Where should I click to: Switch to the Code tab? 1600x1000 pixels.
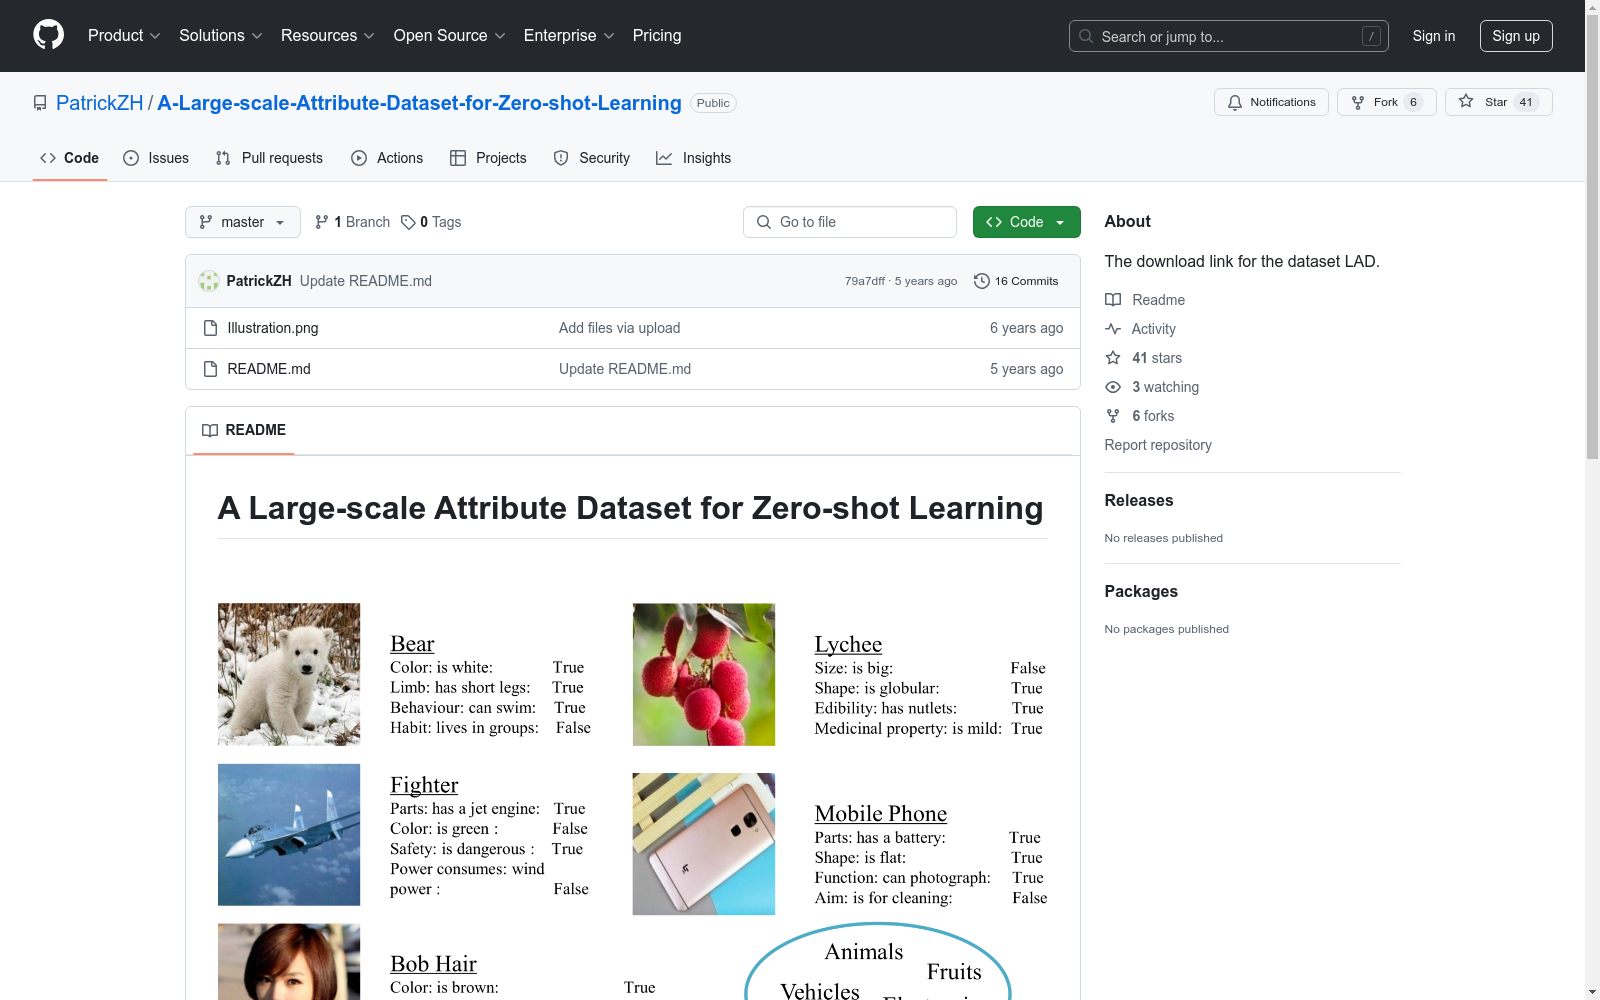(69, 158)
